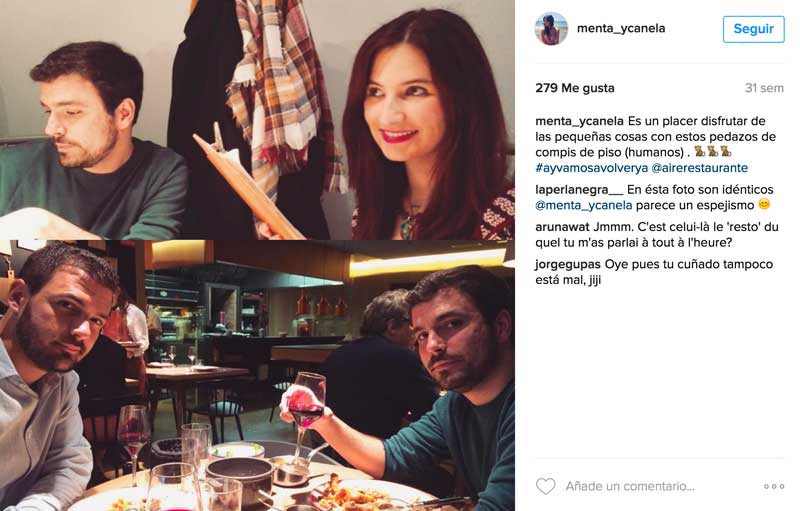Image resolution: width=800 pixels, height=511 pixels.
Task: Open the menta_ycanela username in the header
Action: [x=621, y=29]
